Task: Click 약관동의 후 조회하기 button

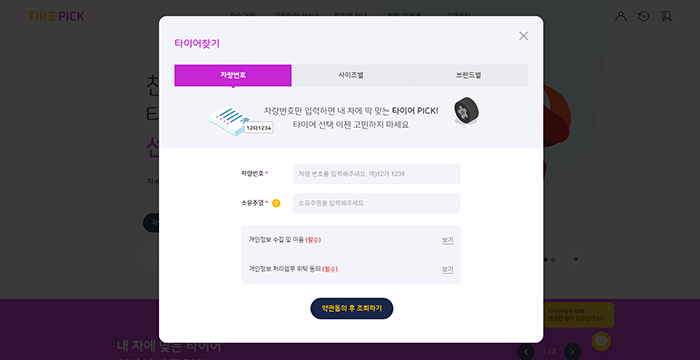Action: (x=352, y=309)
